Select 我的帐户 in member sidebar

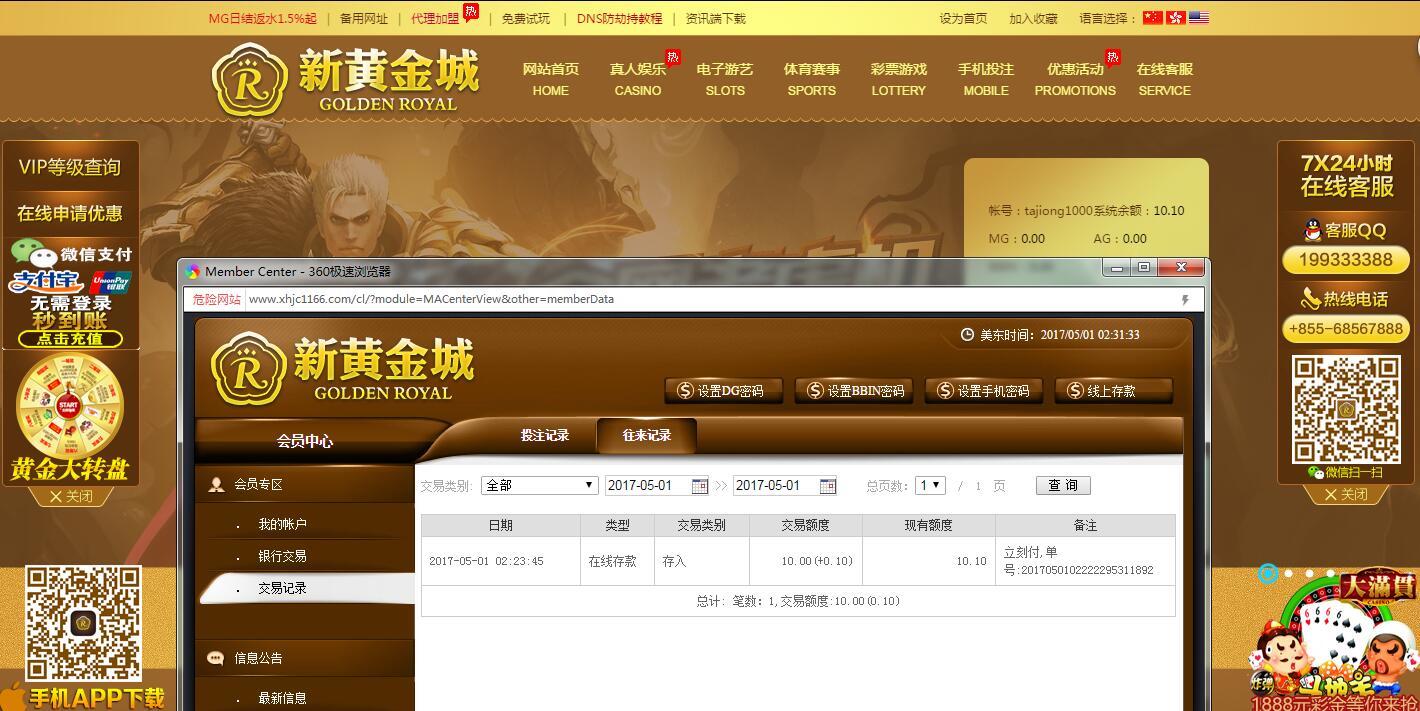pyautogui.click(x=283, y=525)
